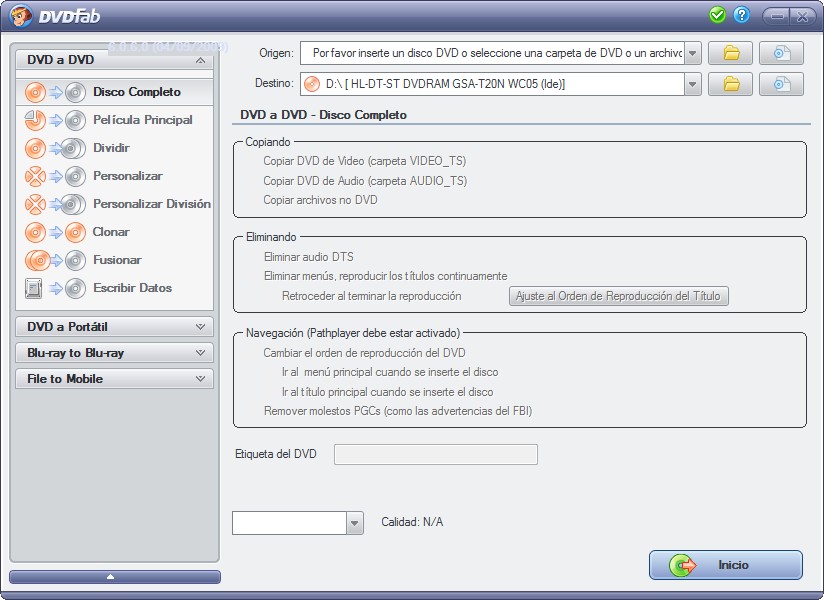
Task: Browse Destino folder with the folder icon
Action: pos(730,84)
